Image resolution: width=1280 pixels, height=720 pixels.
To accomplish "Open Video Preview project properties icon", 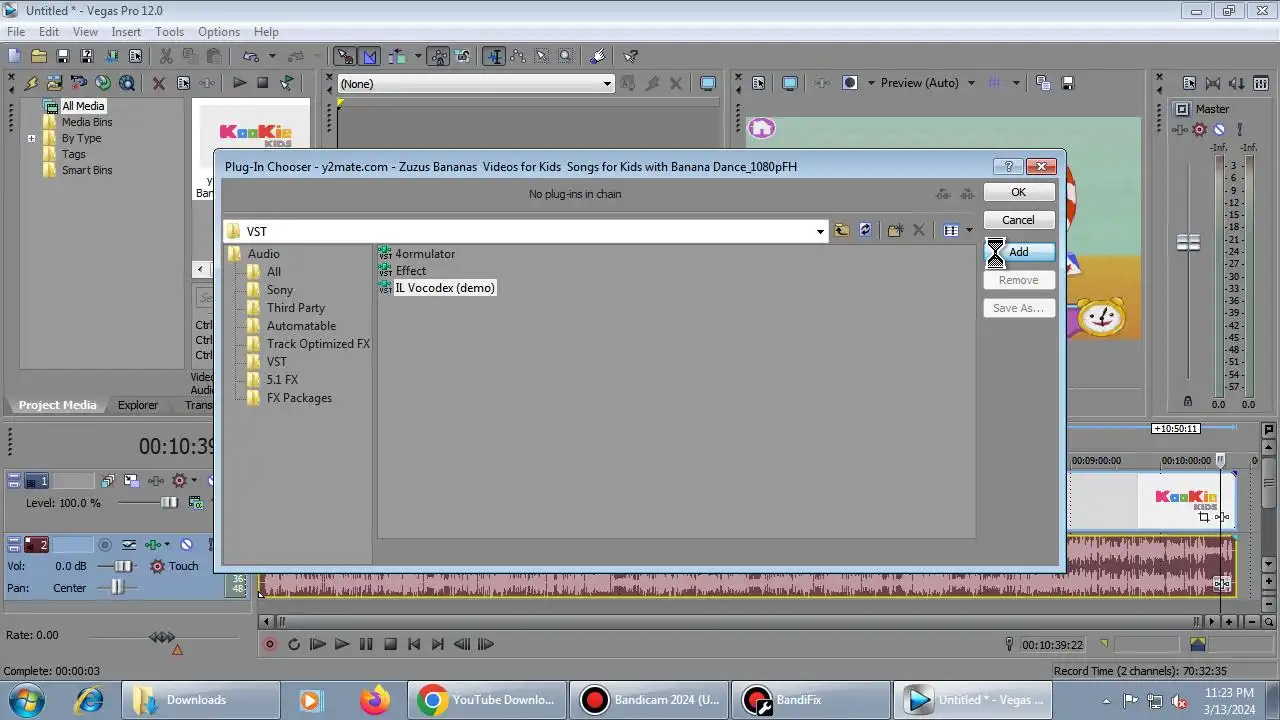I will point(759,83).
